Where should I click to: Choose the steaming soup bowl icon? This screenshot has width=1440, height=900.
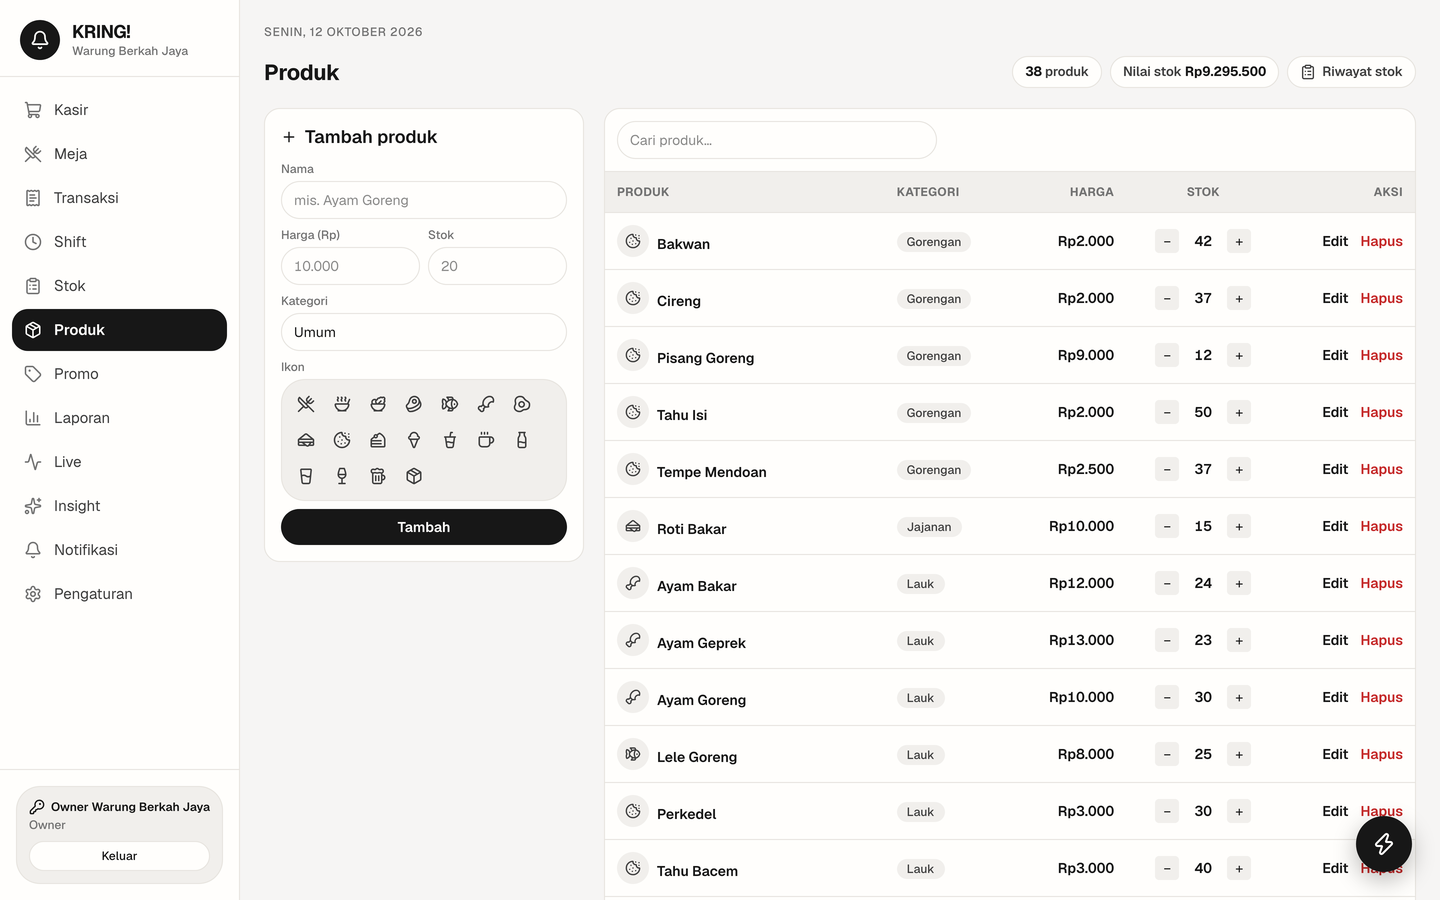(342, 404)
